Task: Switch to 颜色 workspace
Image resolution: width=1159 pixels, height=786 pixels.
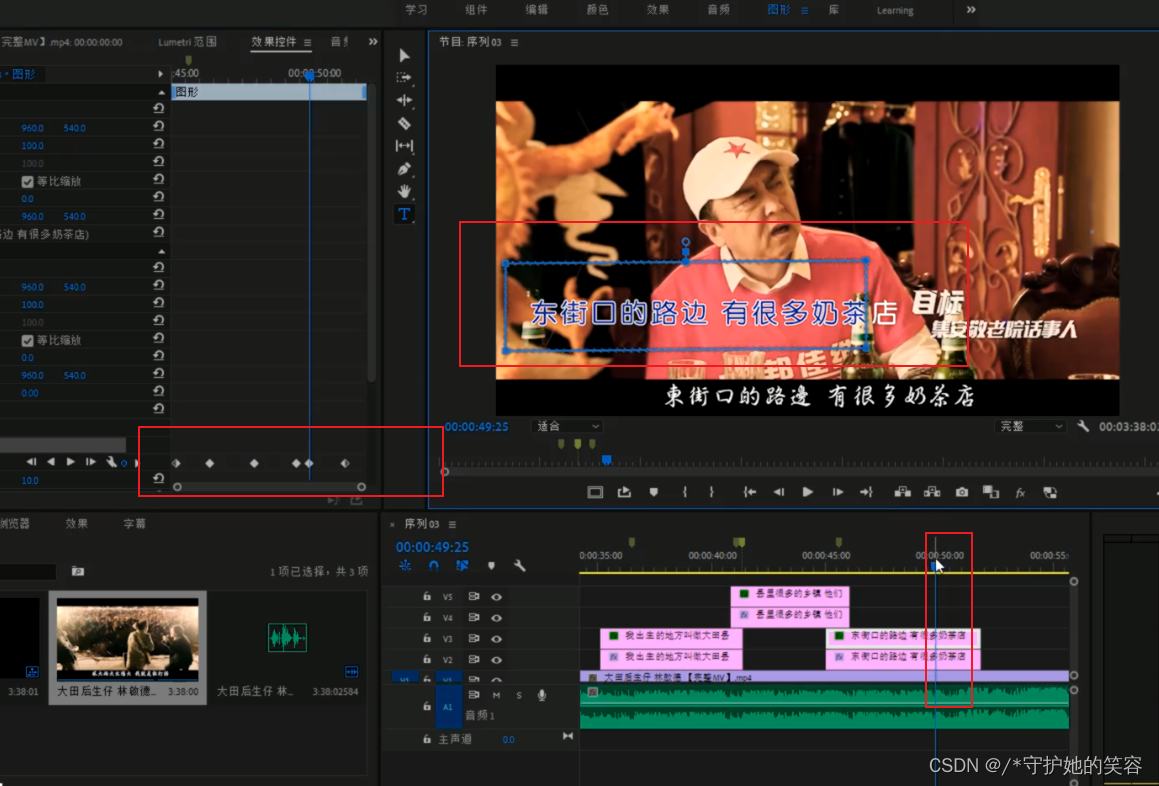Action: pos(597,10)
